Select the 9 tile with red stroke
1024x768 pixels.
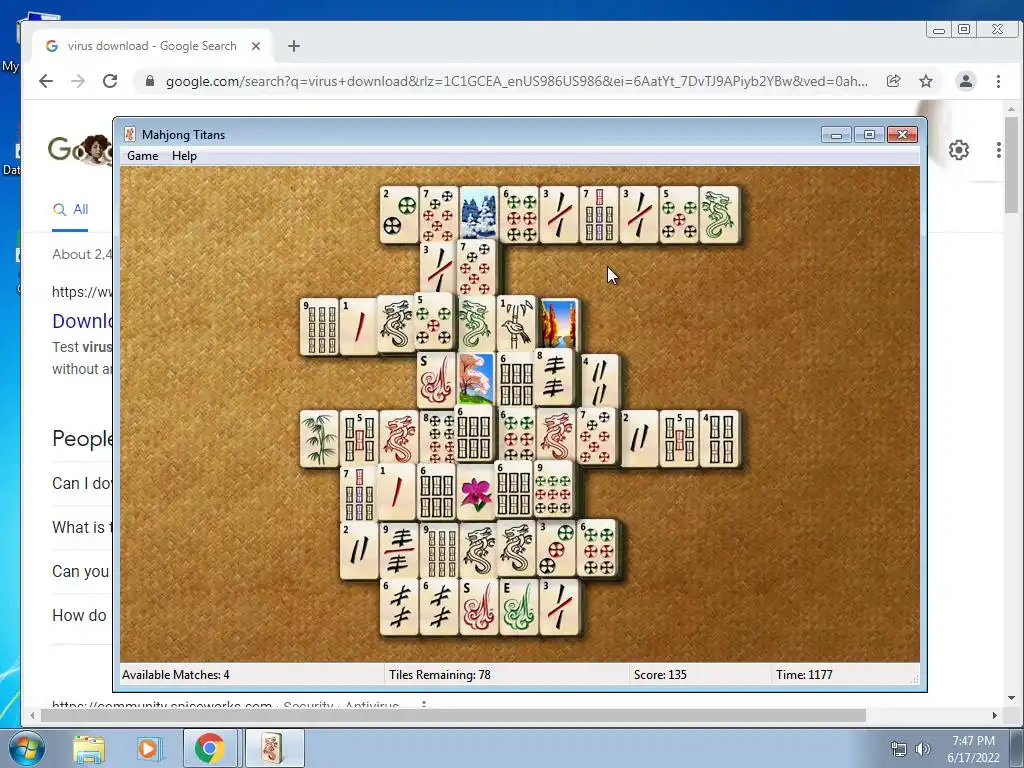399,551
